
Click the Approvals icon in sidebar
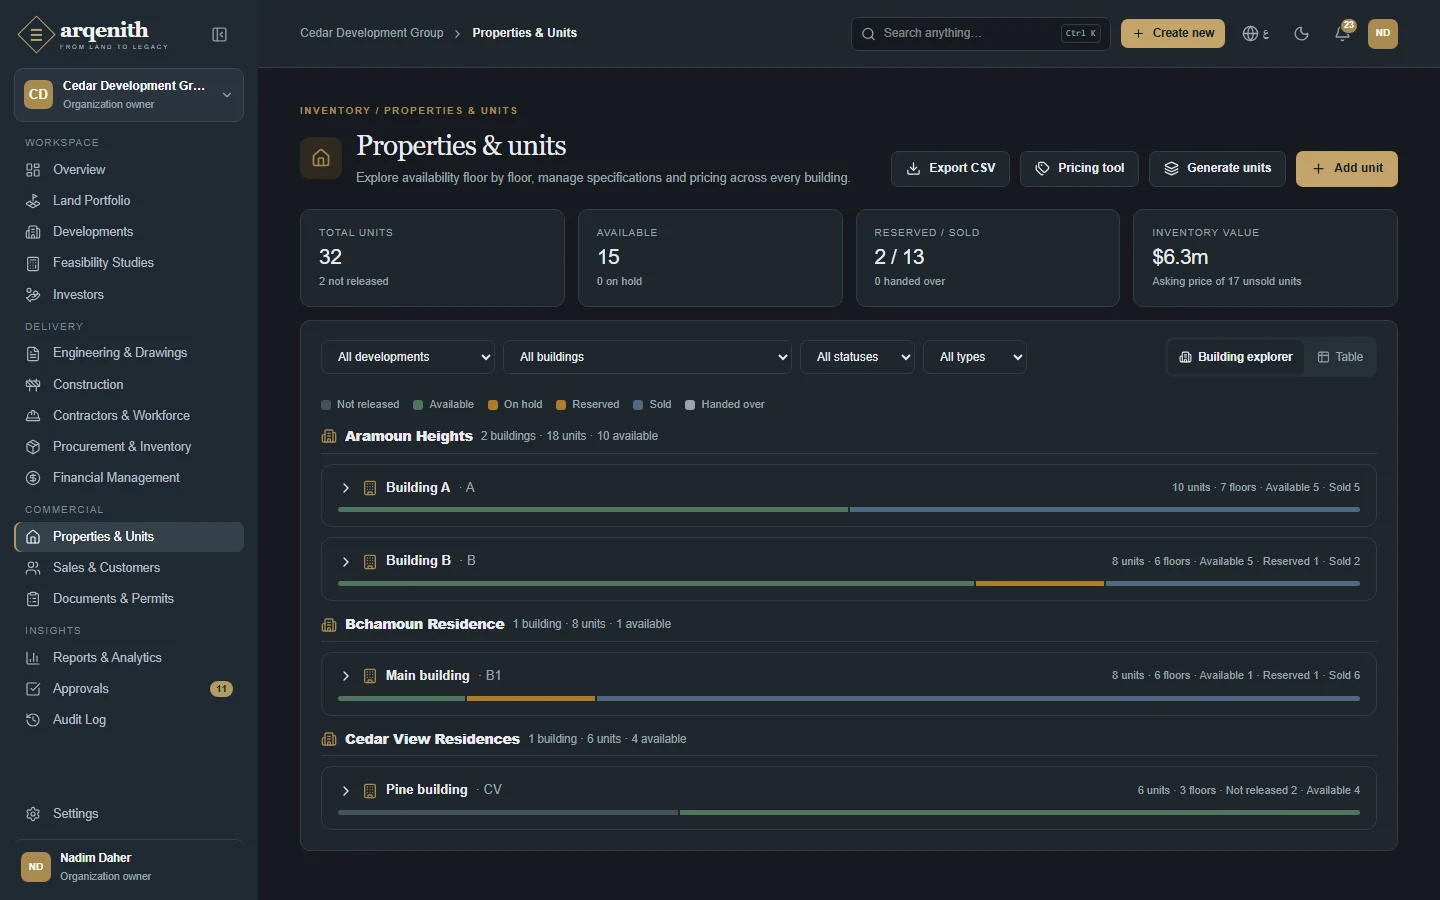point(33,689)
